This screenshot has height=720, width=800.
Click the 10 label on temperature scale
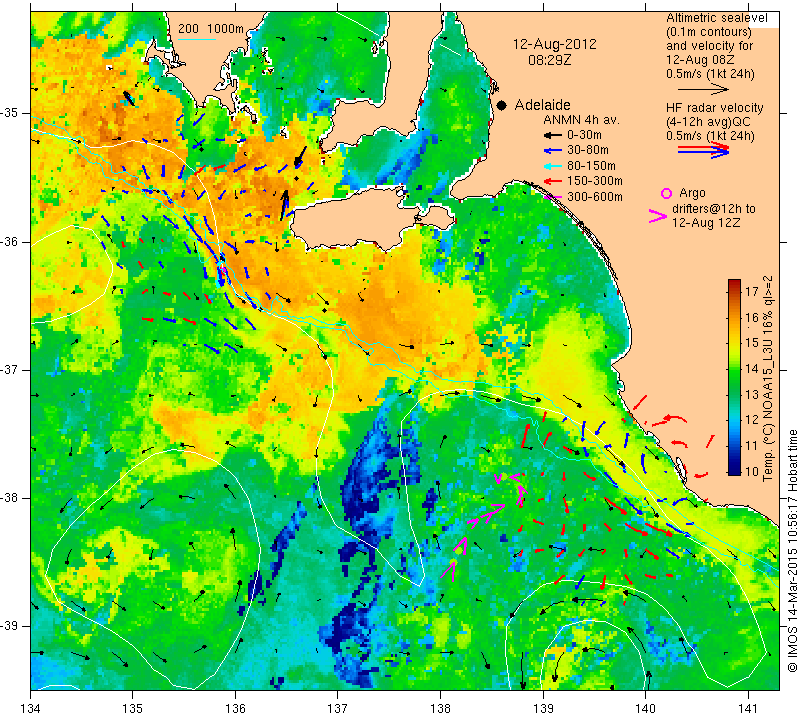point(752,470)
